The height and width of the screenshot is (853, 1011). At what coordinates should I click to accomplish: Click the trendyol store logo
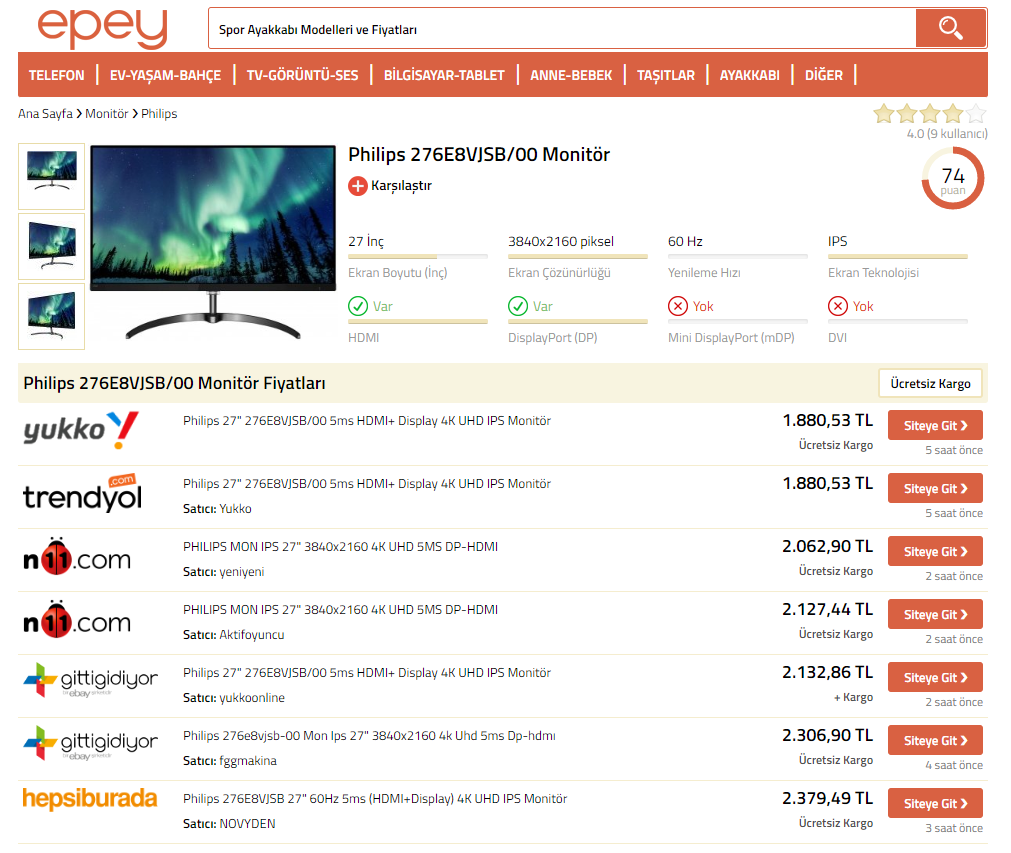[82, 495]
